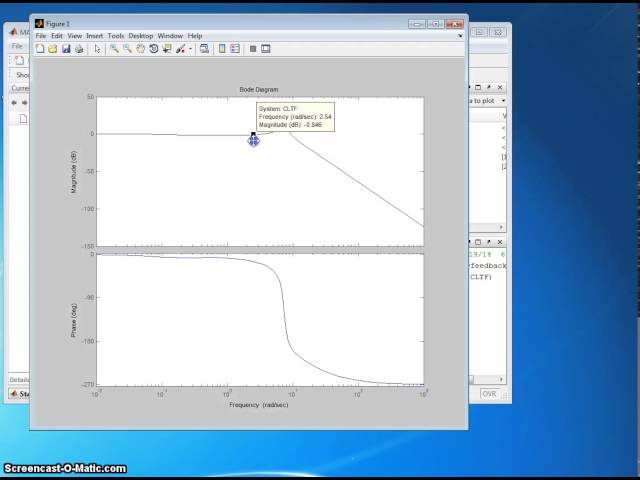Click the New file icon in MATLAB window
The width and height of the screenshot is (640, 480).
tap(19, 61)
